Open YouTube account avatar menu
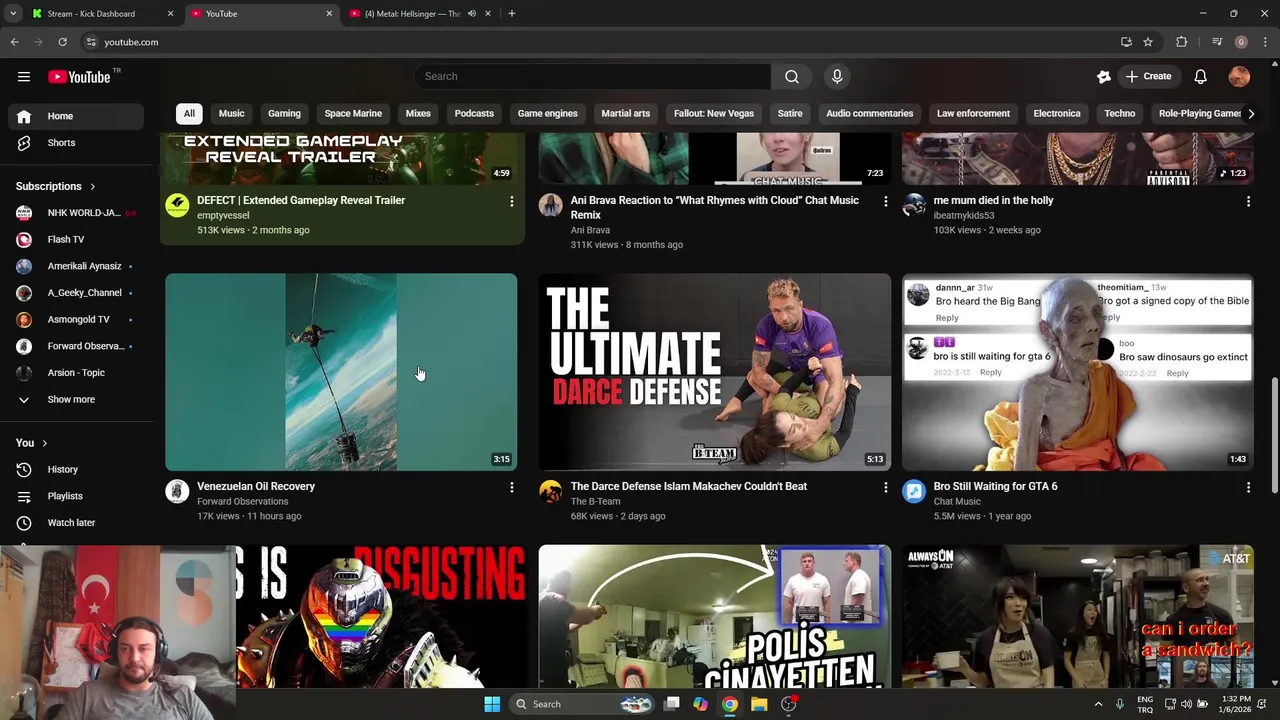 1239,77
